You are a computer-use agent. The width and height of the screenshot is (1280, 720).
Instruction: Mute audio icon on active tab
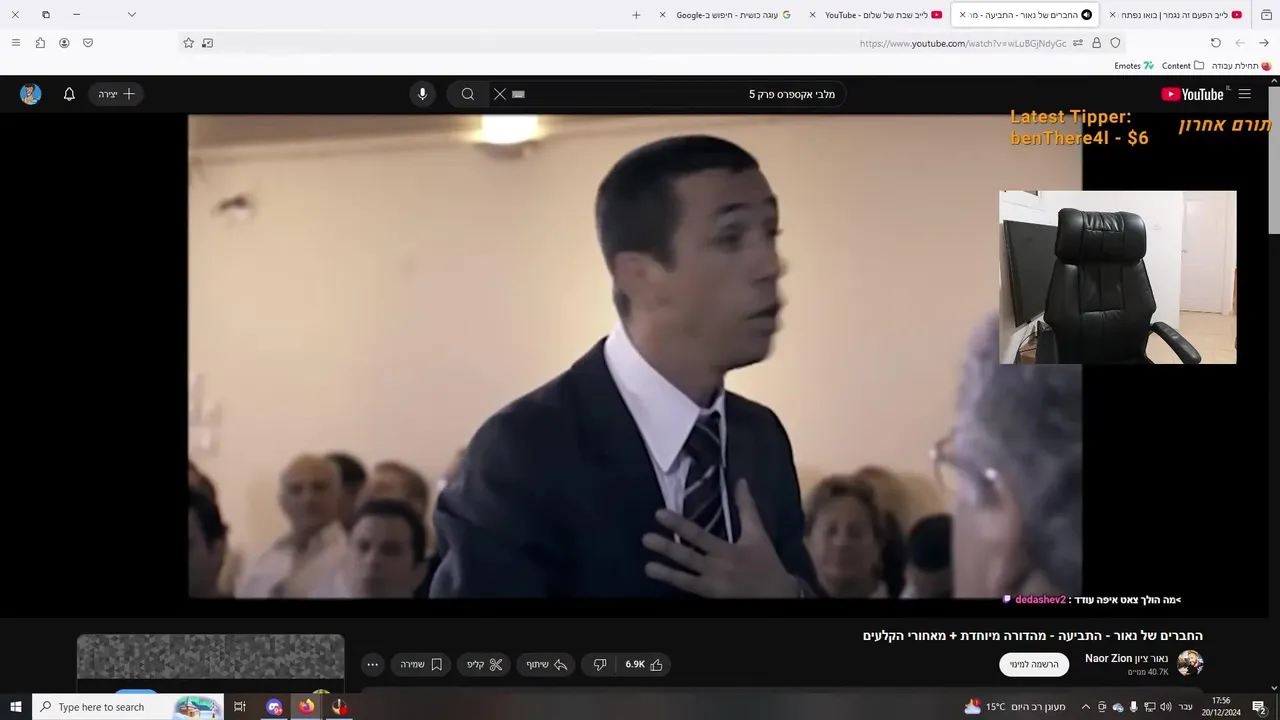click(x=1086, y=15)
